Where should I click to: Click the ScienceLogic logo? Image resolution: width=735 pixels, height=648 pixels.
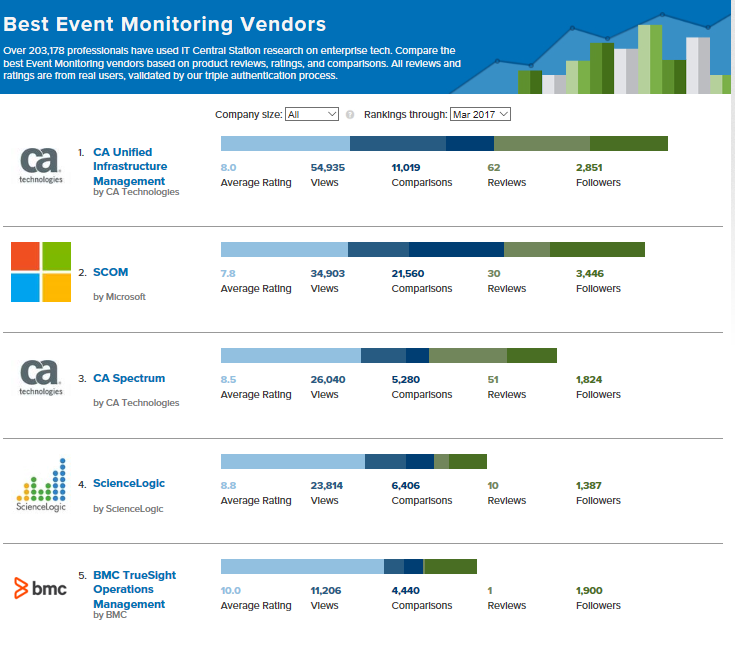tap(41, 485)
